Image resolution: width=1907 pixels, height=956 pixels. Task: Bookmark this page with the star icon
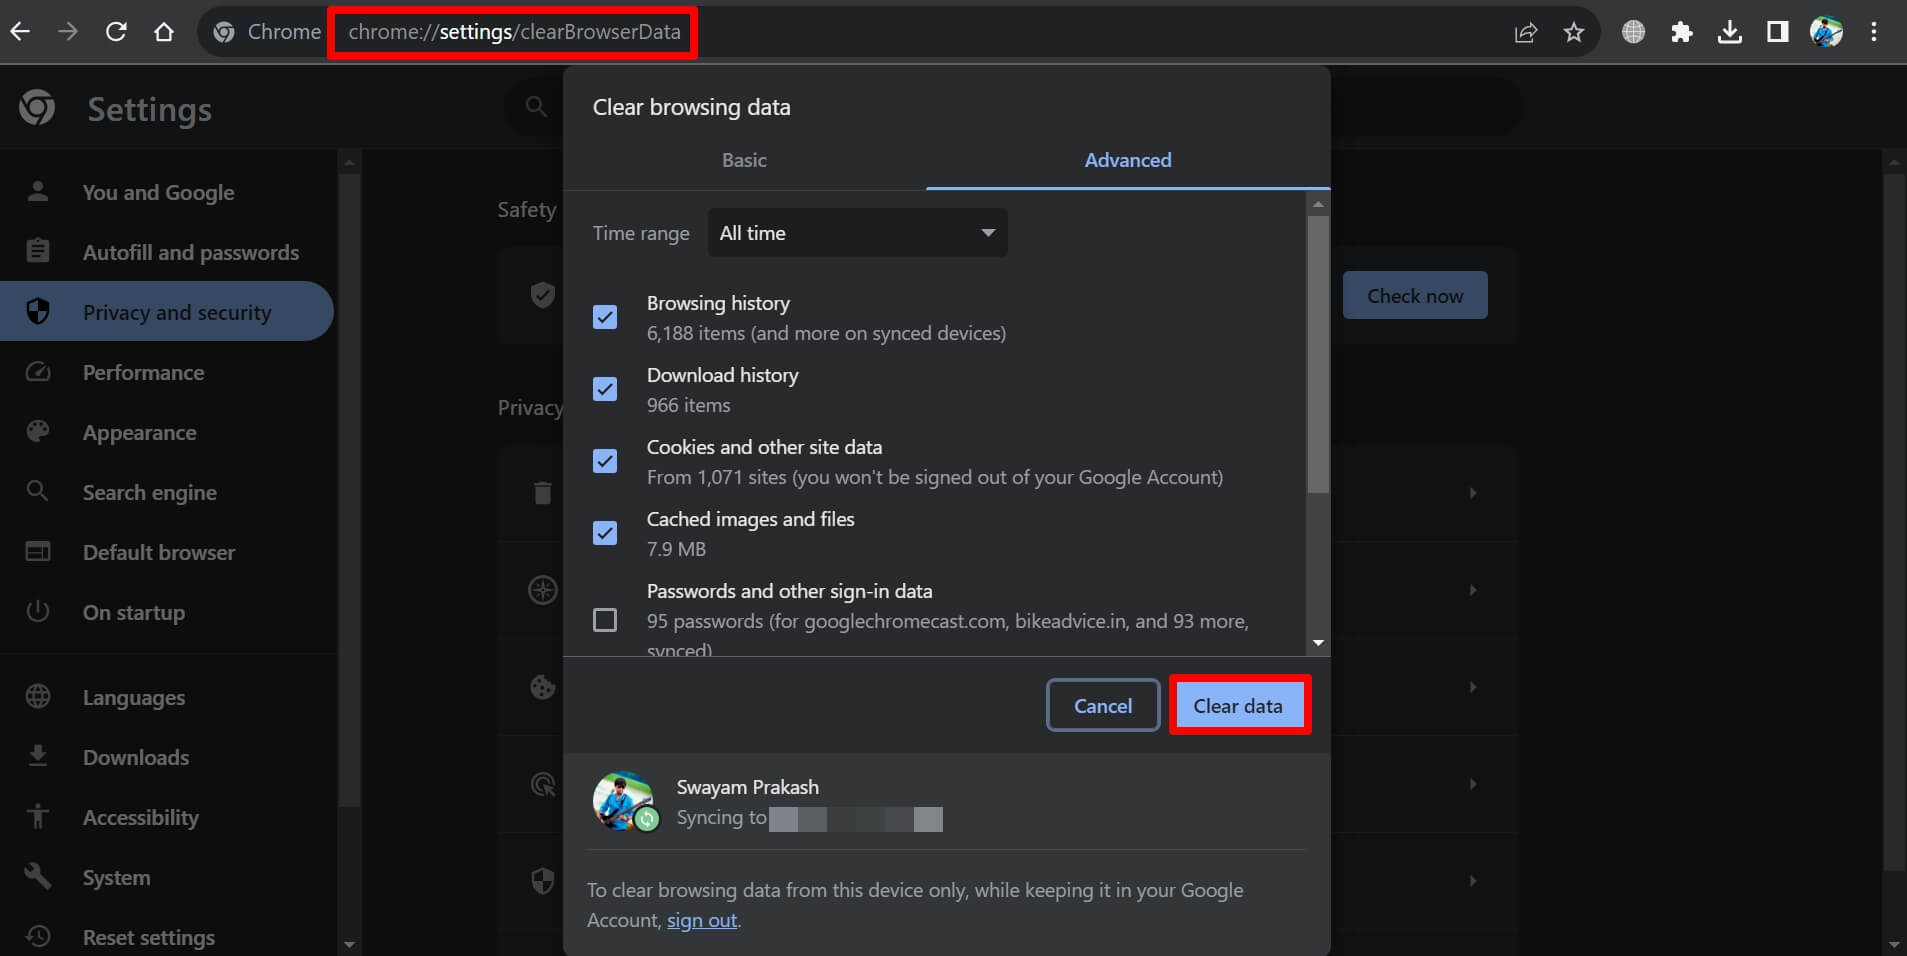pyautogui.click(x=1573, y=31)
